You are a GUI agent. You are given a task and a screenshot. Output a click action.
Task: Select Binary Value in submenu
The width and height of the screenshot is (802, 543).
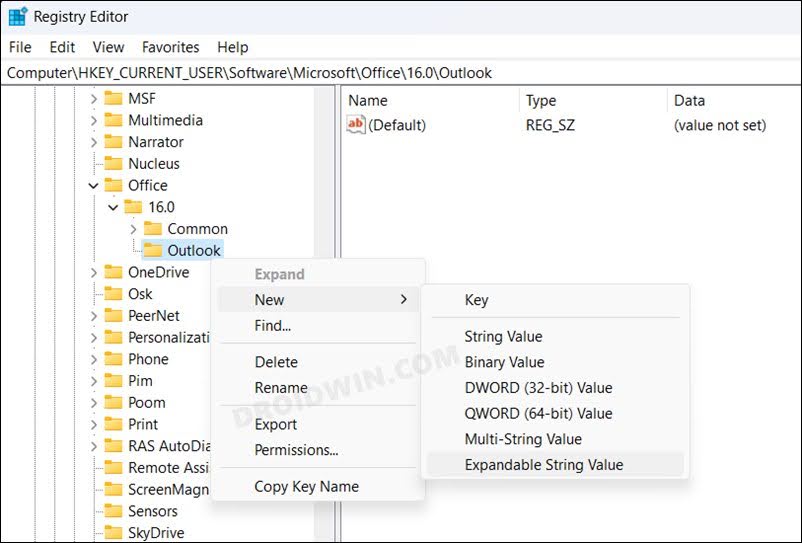pyautogui.click(x=555, y=362)
